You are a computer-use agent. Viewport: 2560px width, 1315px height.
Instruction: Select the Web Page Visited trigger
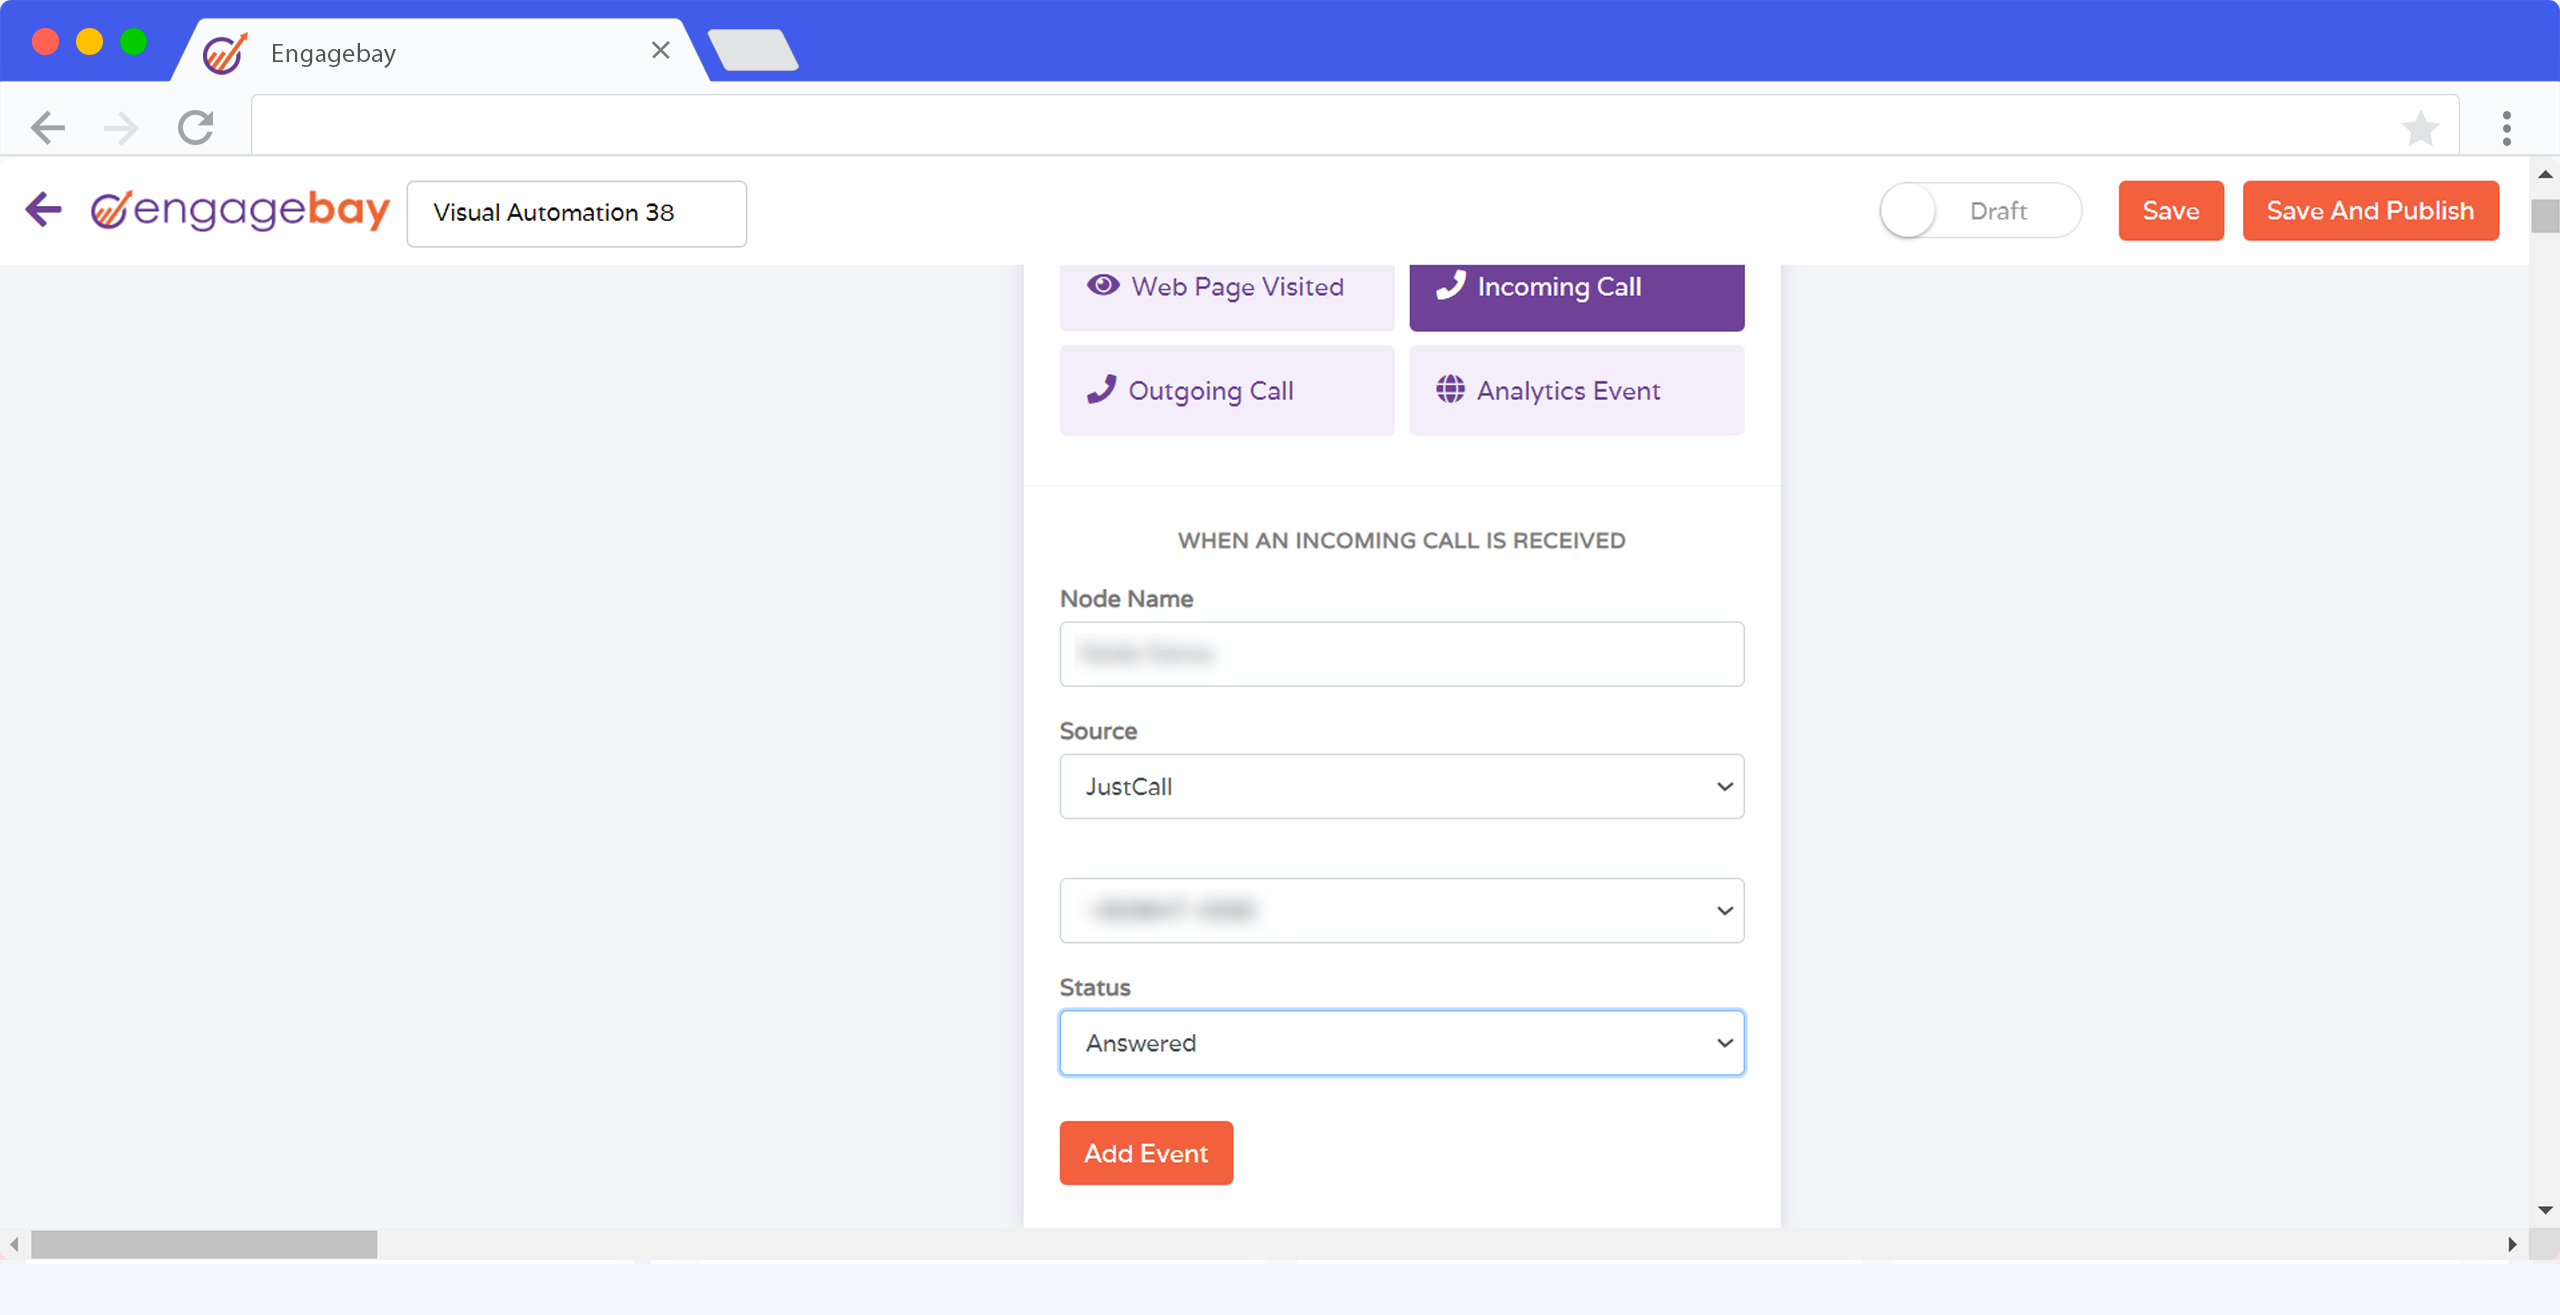(1226, 288)
